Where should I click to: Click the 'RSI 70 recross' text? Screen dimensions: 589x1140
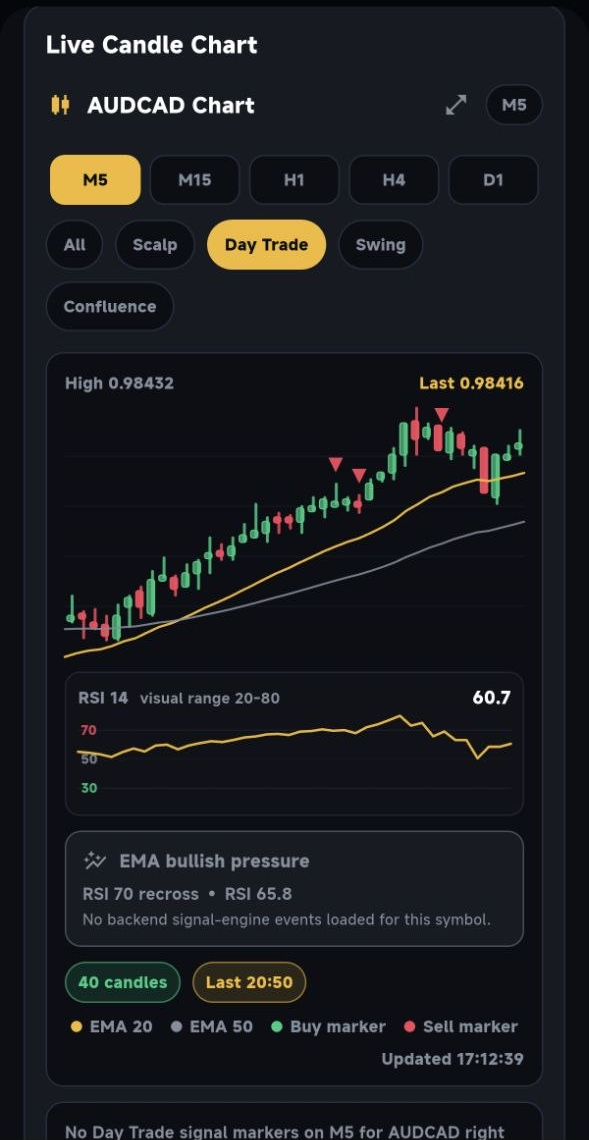coord(140,894)
